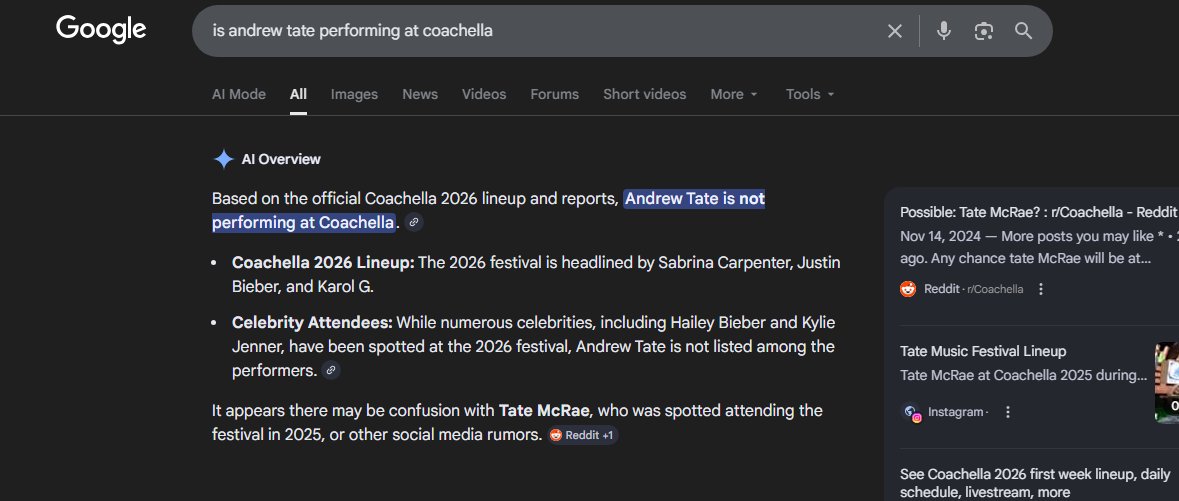
Task: Click 'Tate McRae at Coachella 2025 during...' snippet
Action: 1023,375
